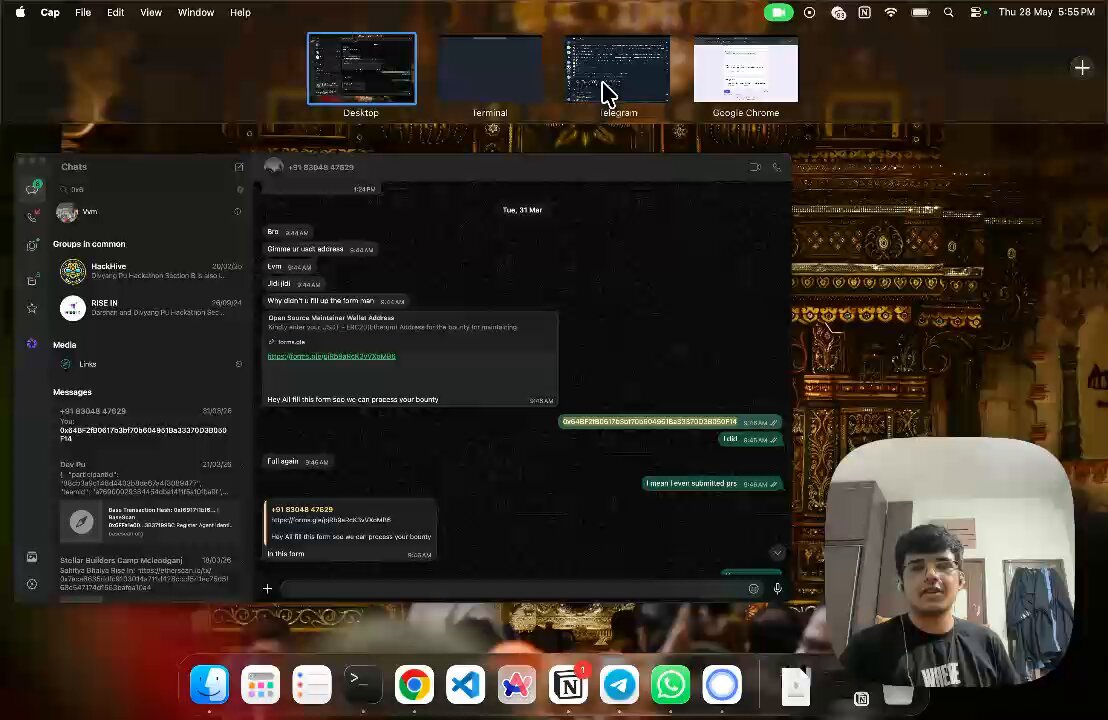Switch to the Google Chrome space thumbnail
The image size is (1108, 720).
(x=745, y=69)
